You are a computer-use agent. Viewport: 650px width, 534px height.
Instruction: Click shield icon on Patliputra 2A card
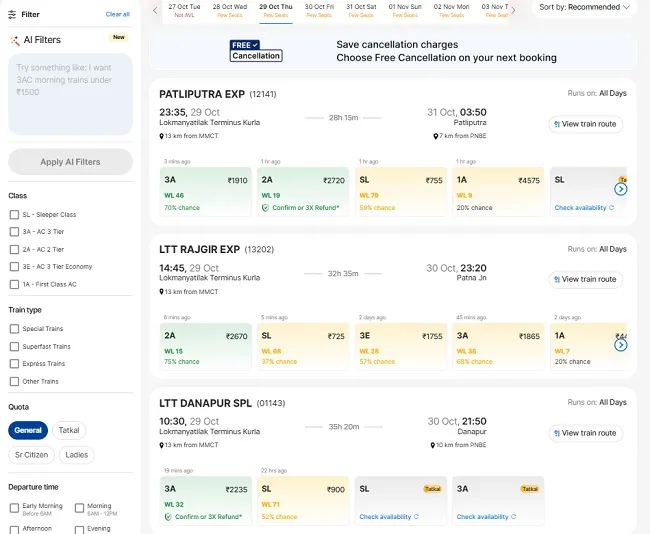coord(265,208)
